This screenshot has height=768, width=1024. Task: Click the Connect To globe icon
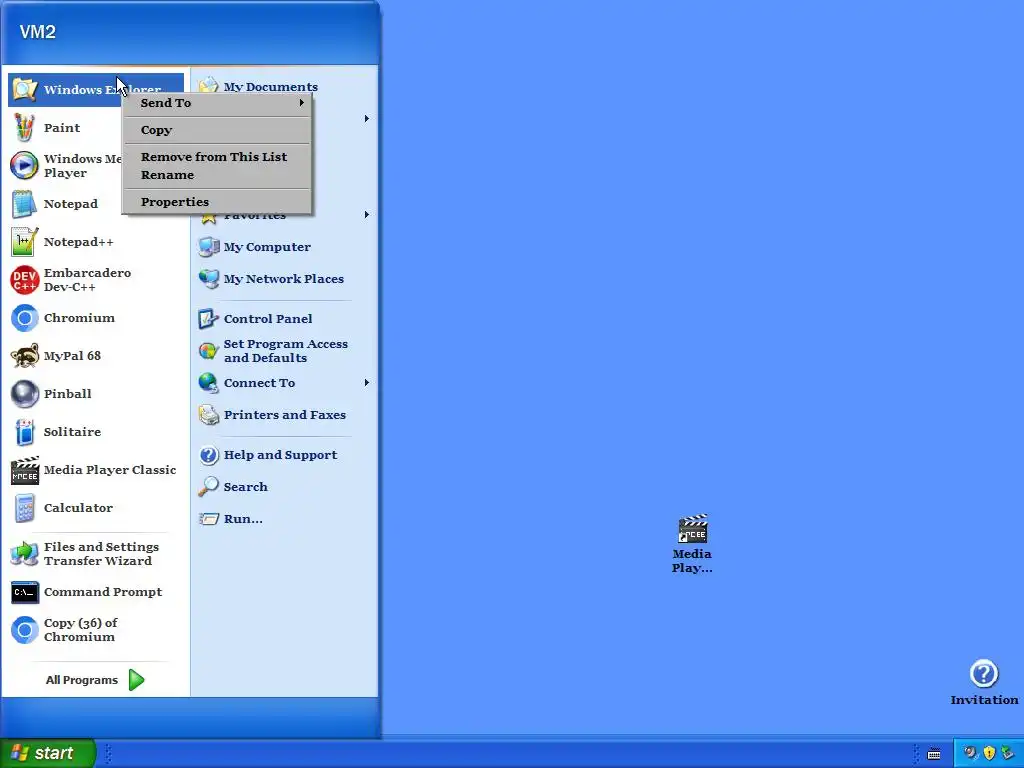tap(208, 383)
